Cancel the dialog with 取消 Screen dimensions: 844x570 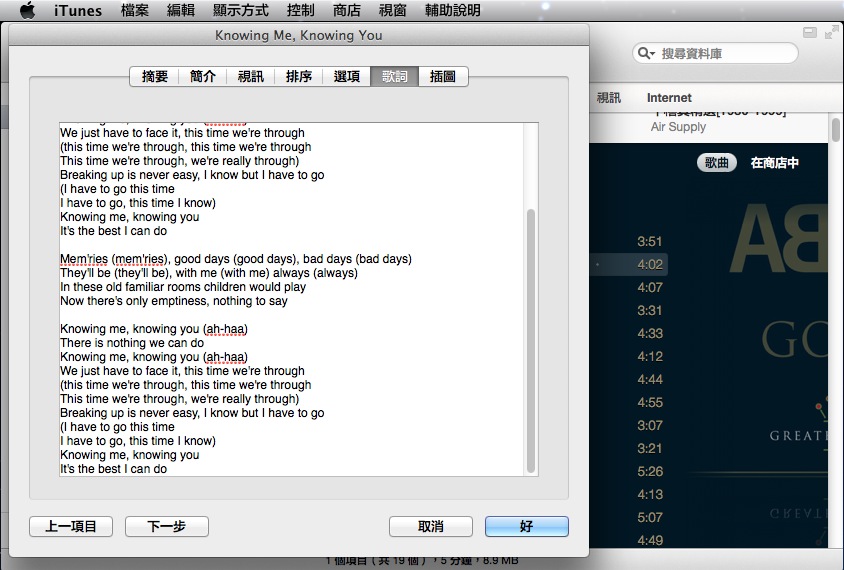tap(431, 526)
